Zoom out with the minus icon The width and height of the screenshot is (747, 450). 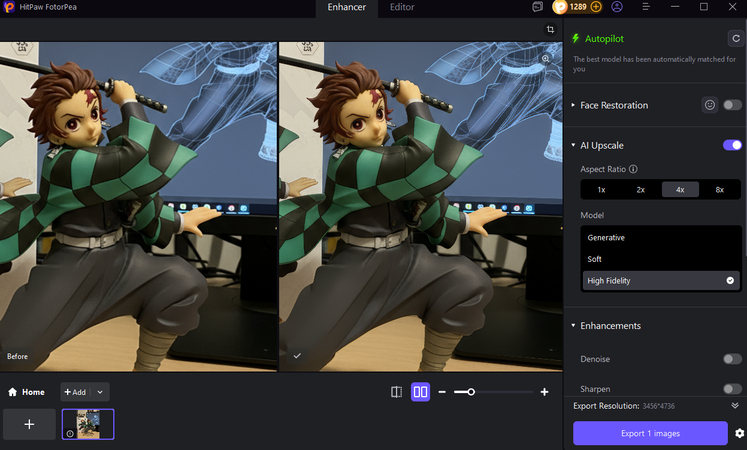tap(442, 392)
